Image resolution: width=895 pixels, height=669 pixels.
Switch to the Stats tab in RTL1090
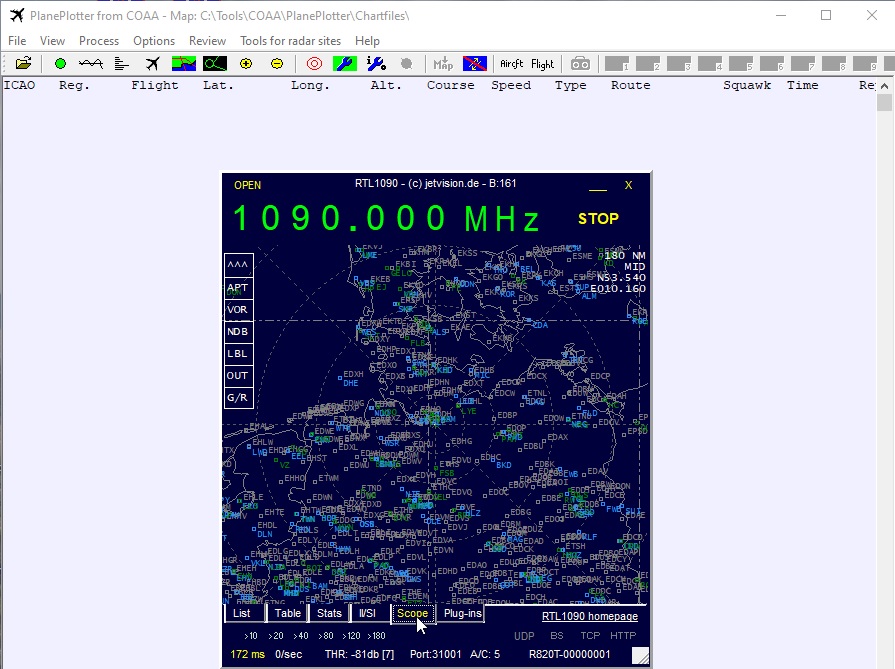point(329,614)
